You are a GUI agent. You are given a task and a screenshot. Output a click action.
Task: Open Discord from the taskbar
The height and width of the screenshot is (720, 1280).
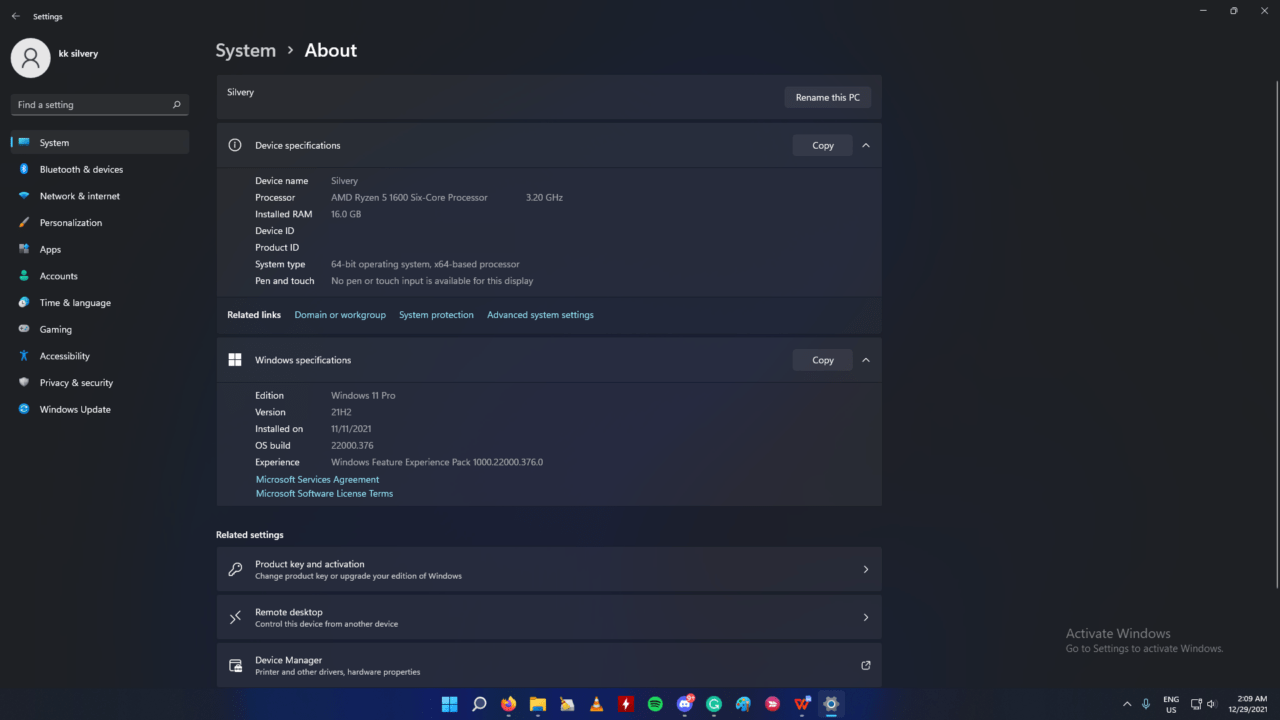click(x=685, y=704)
